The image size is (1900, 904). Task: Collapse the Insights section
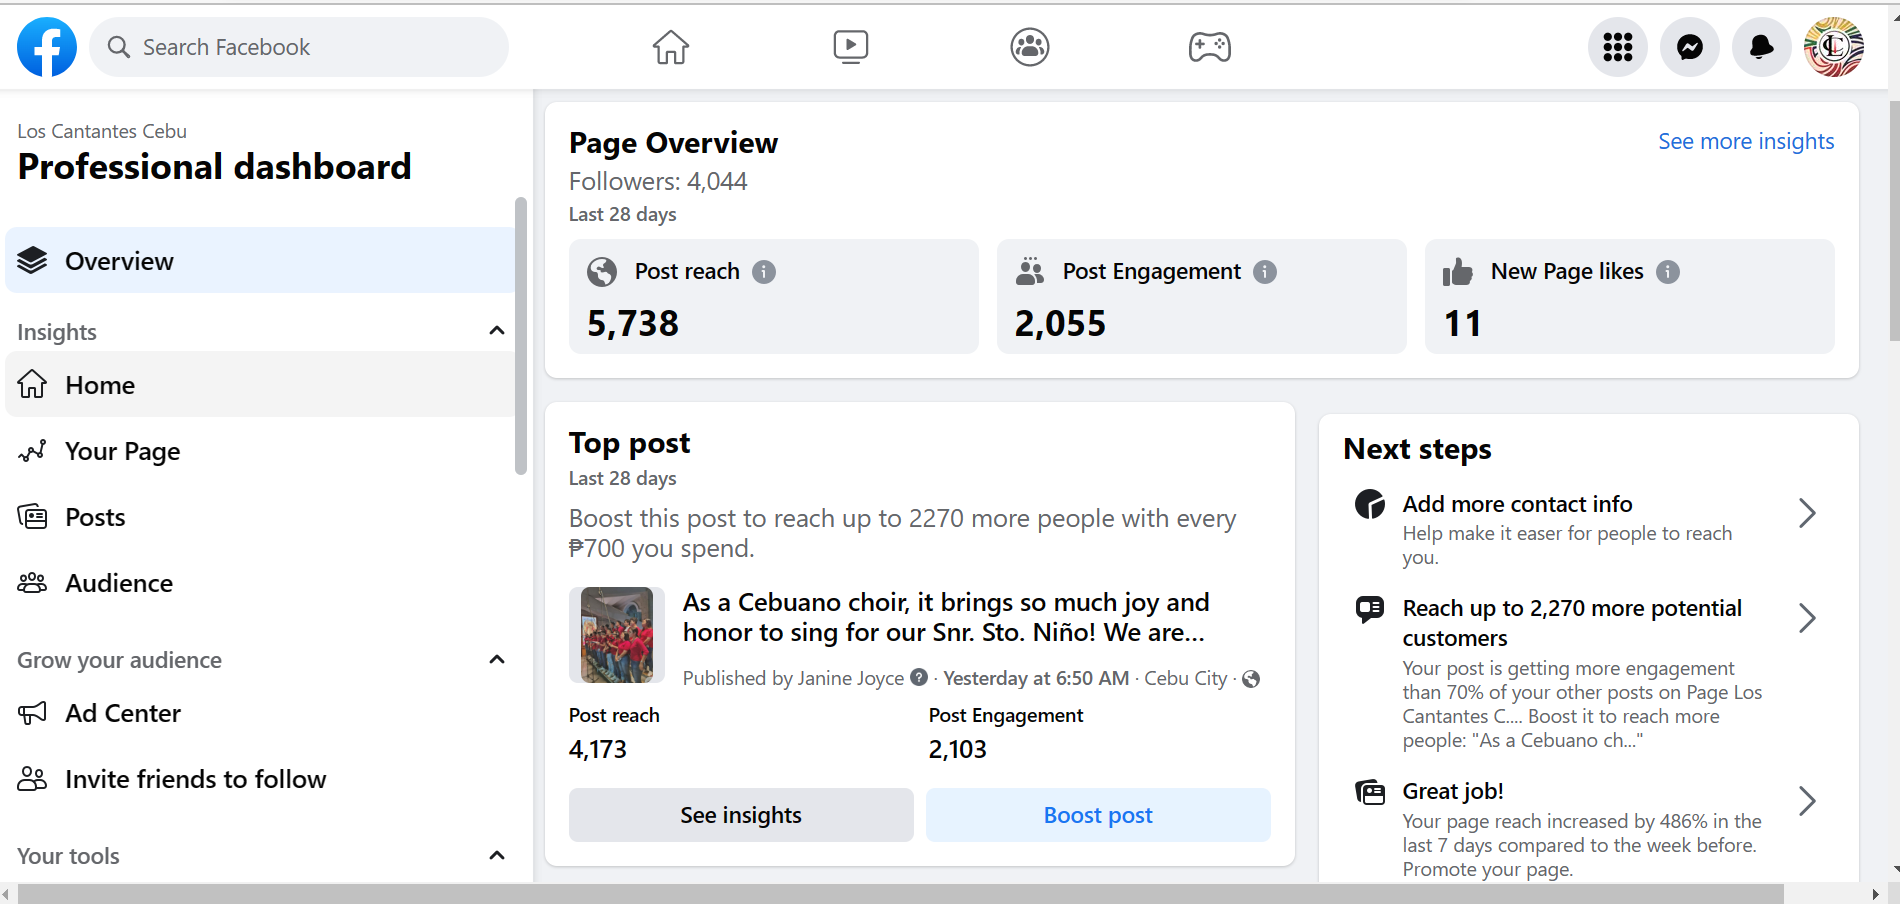tap(497, 331)
